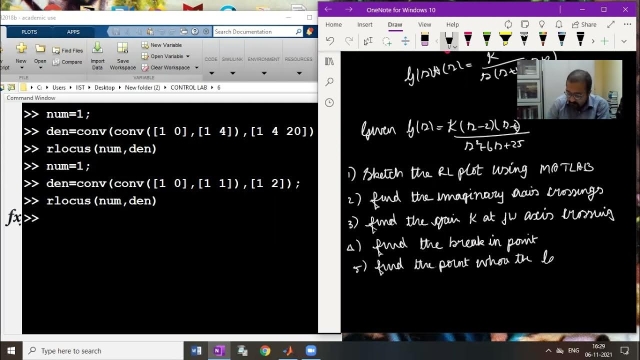
Task: Open the Help tab in OneNote
Action: point(452,24)
